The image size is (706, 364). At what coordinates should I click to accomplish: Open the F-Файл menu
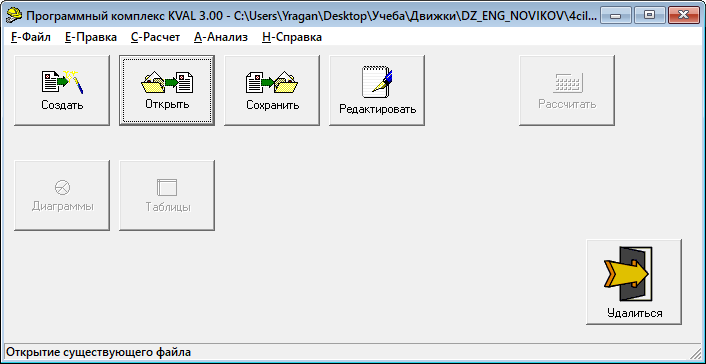(31, 37)
